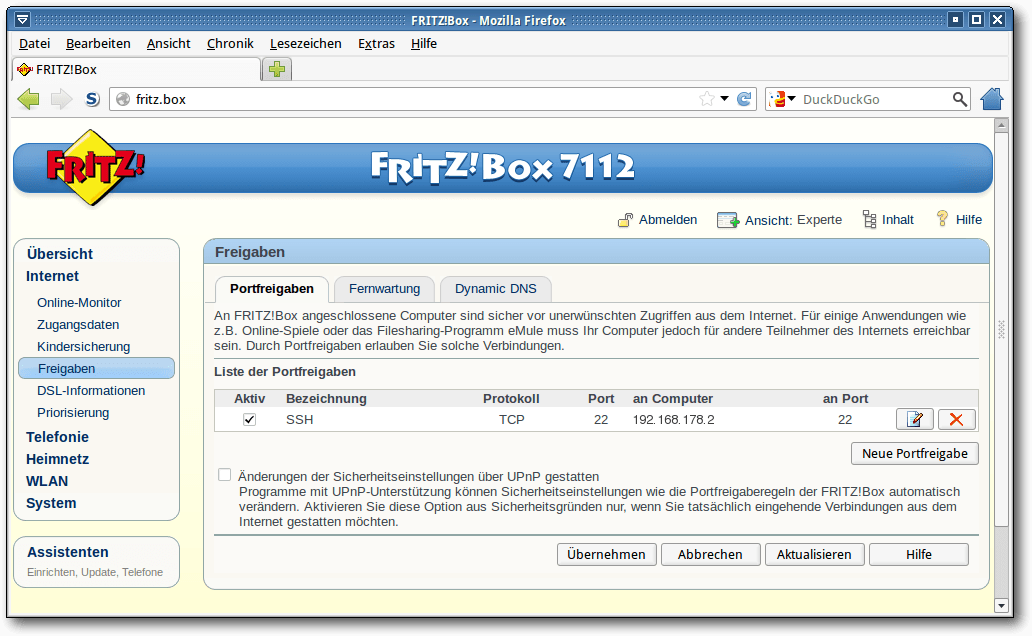Switch to the Fernwartung tab
The height and width of the screenshot is (636, 1032).
click(x=384, y=289)
